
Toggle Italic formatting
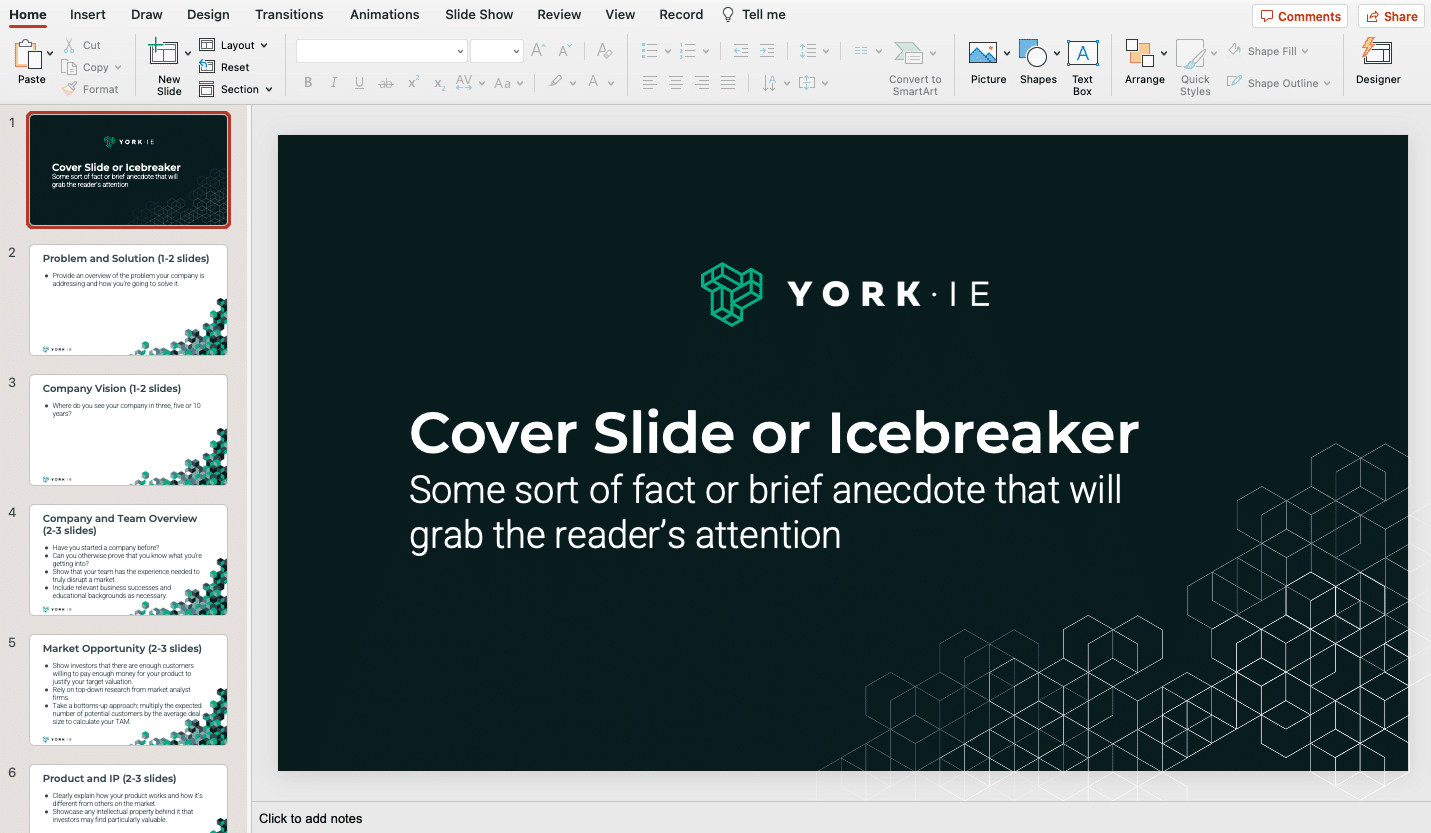334,83
